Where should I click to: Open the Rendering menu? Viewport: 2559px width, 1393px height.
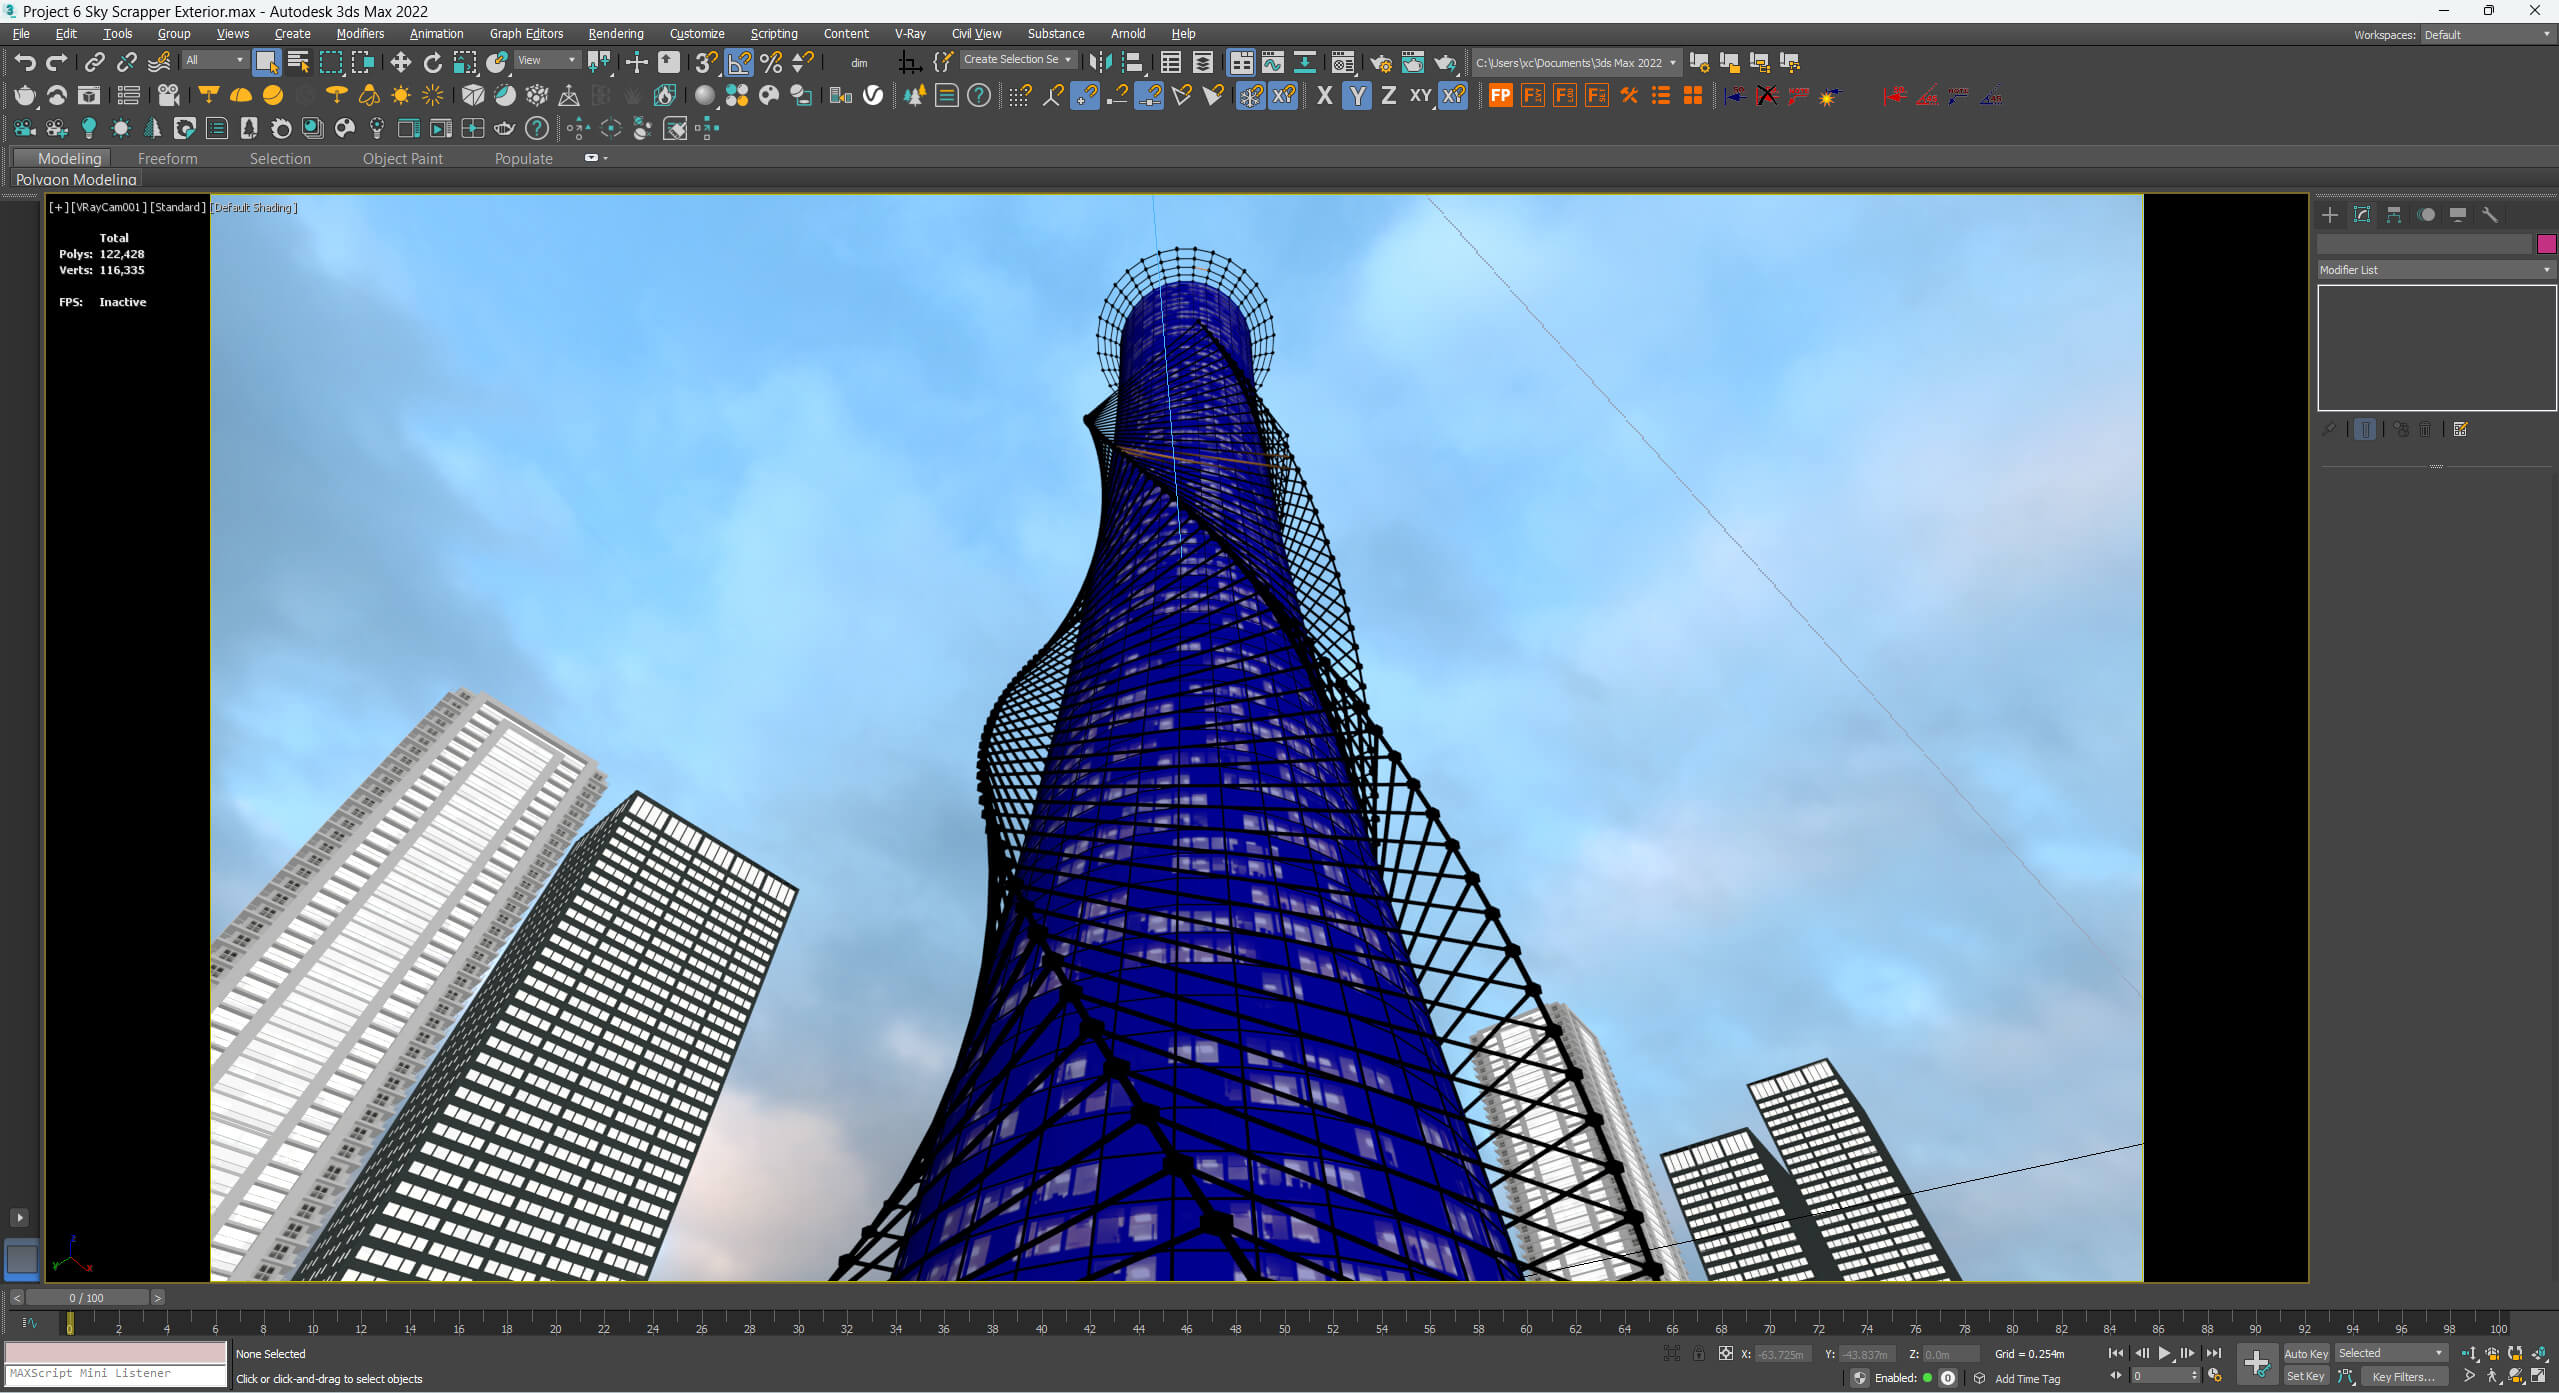616,34
